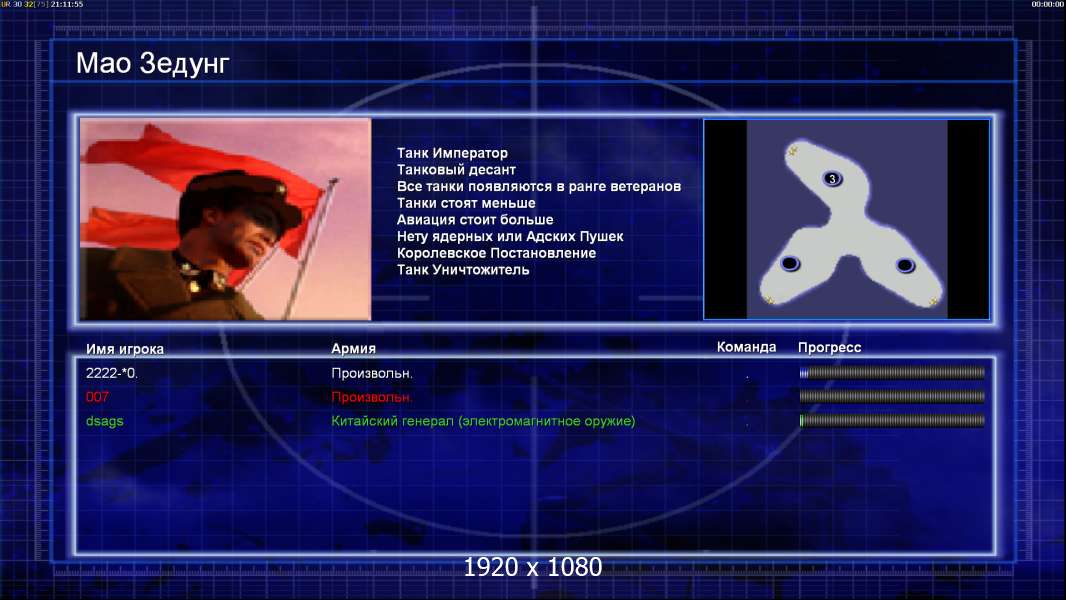Click green player name 'dsags'

tap(105, 421)
